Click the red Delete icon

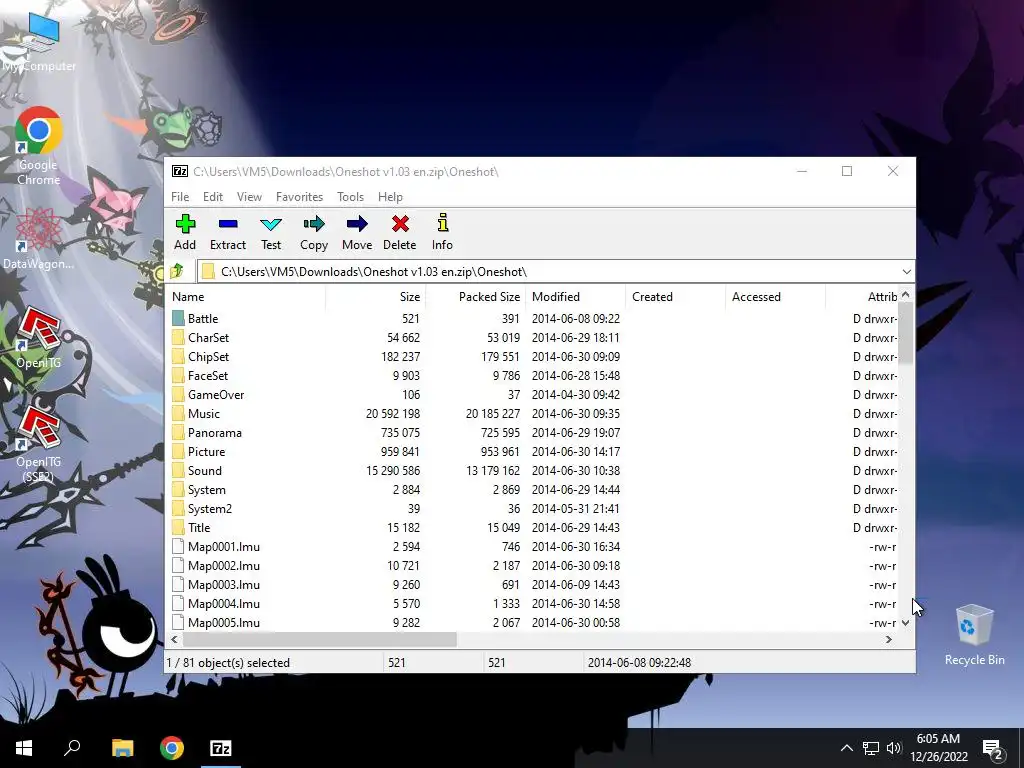tap(400, 224)
